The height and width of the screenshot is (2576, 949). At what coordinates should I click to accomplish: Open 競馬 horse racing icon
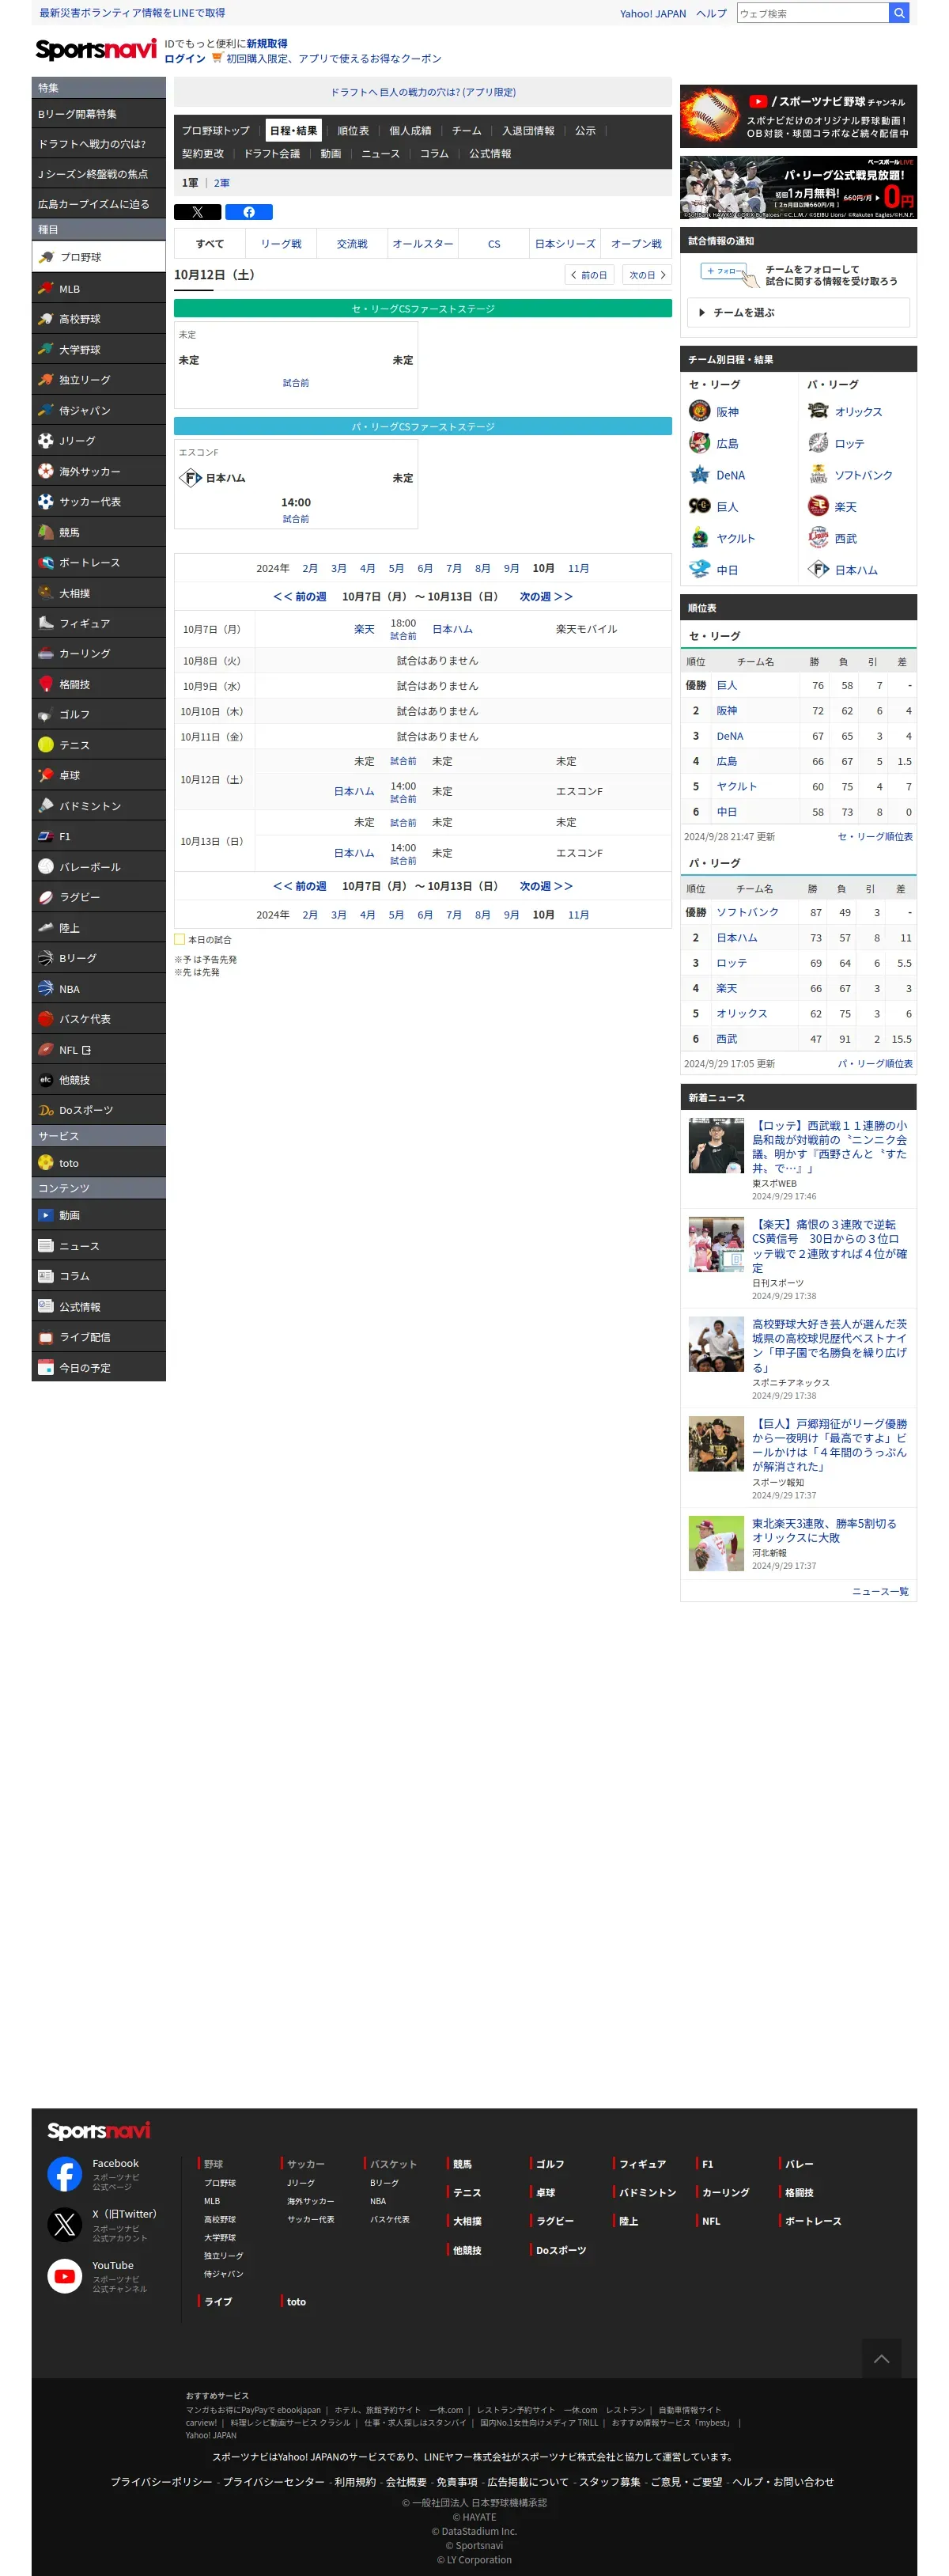[45, 532]
